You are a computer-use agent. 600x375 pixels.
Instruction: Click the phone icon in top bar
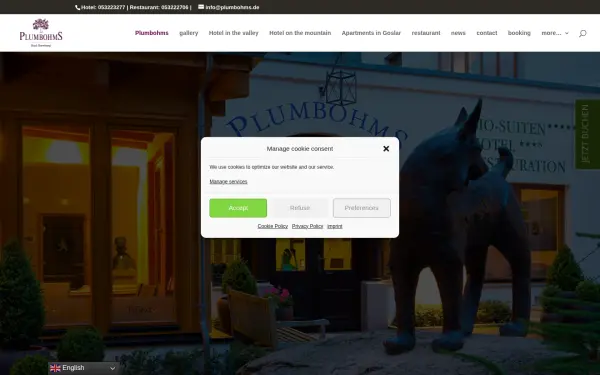(78, 7)
